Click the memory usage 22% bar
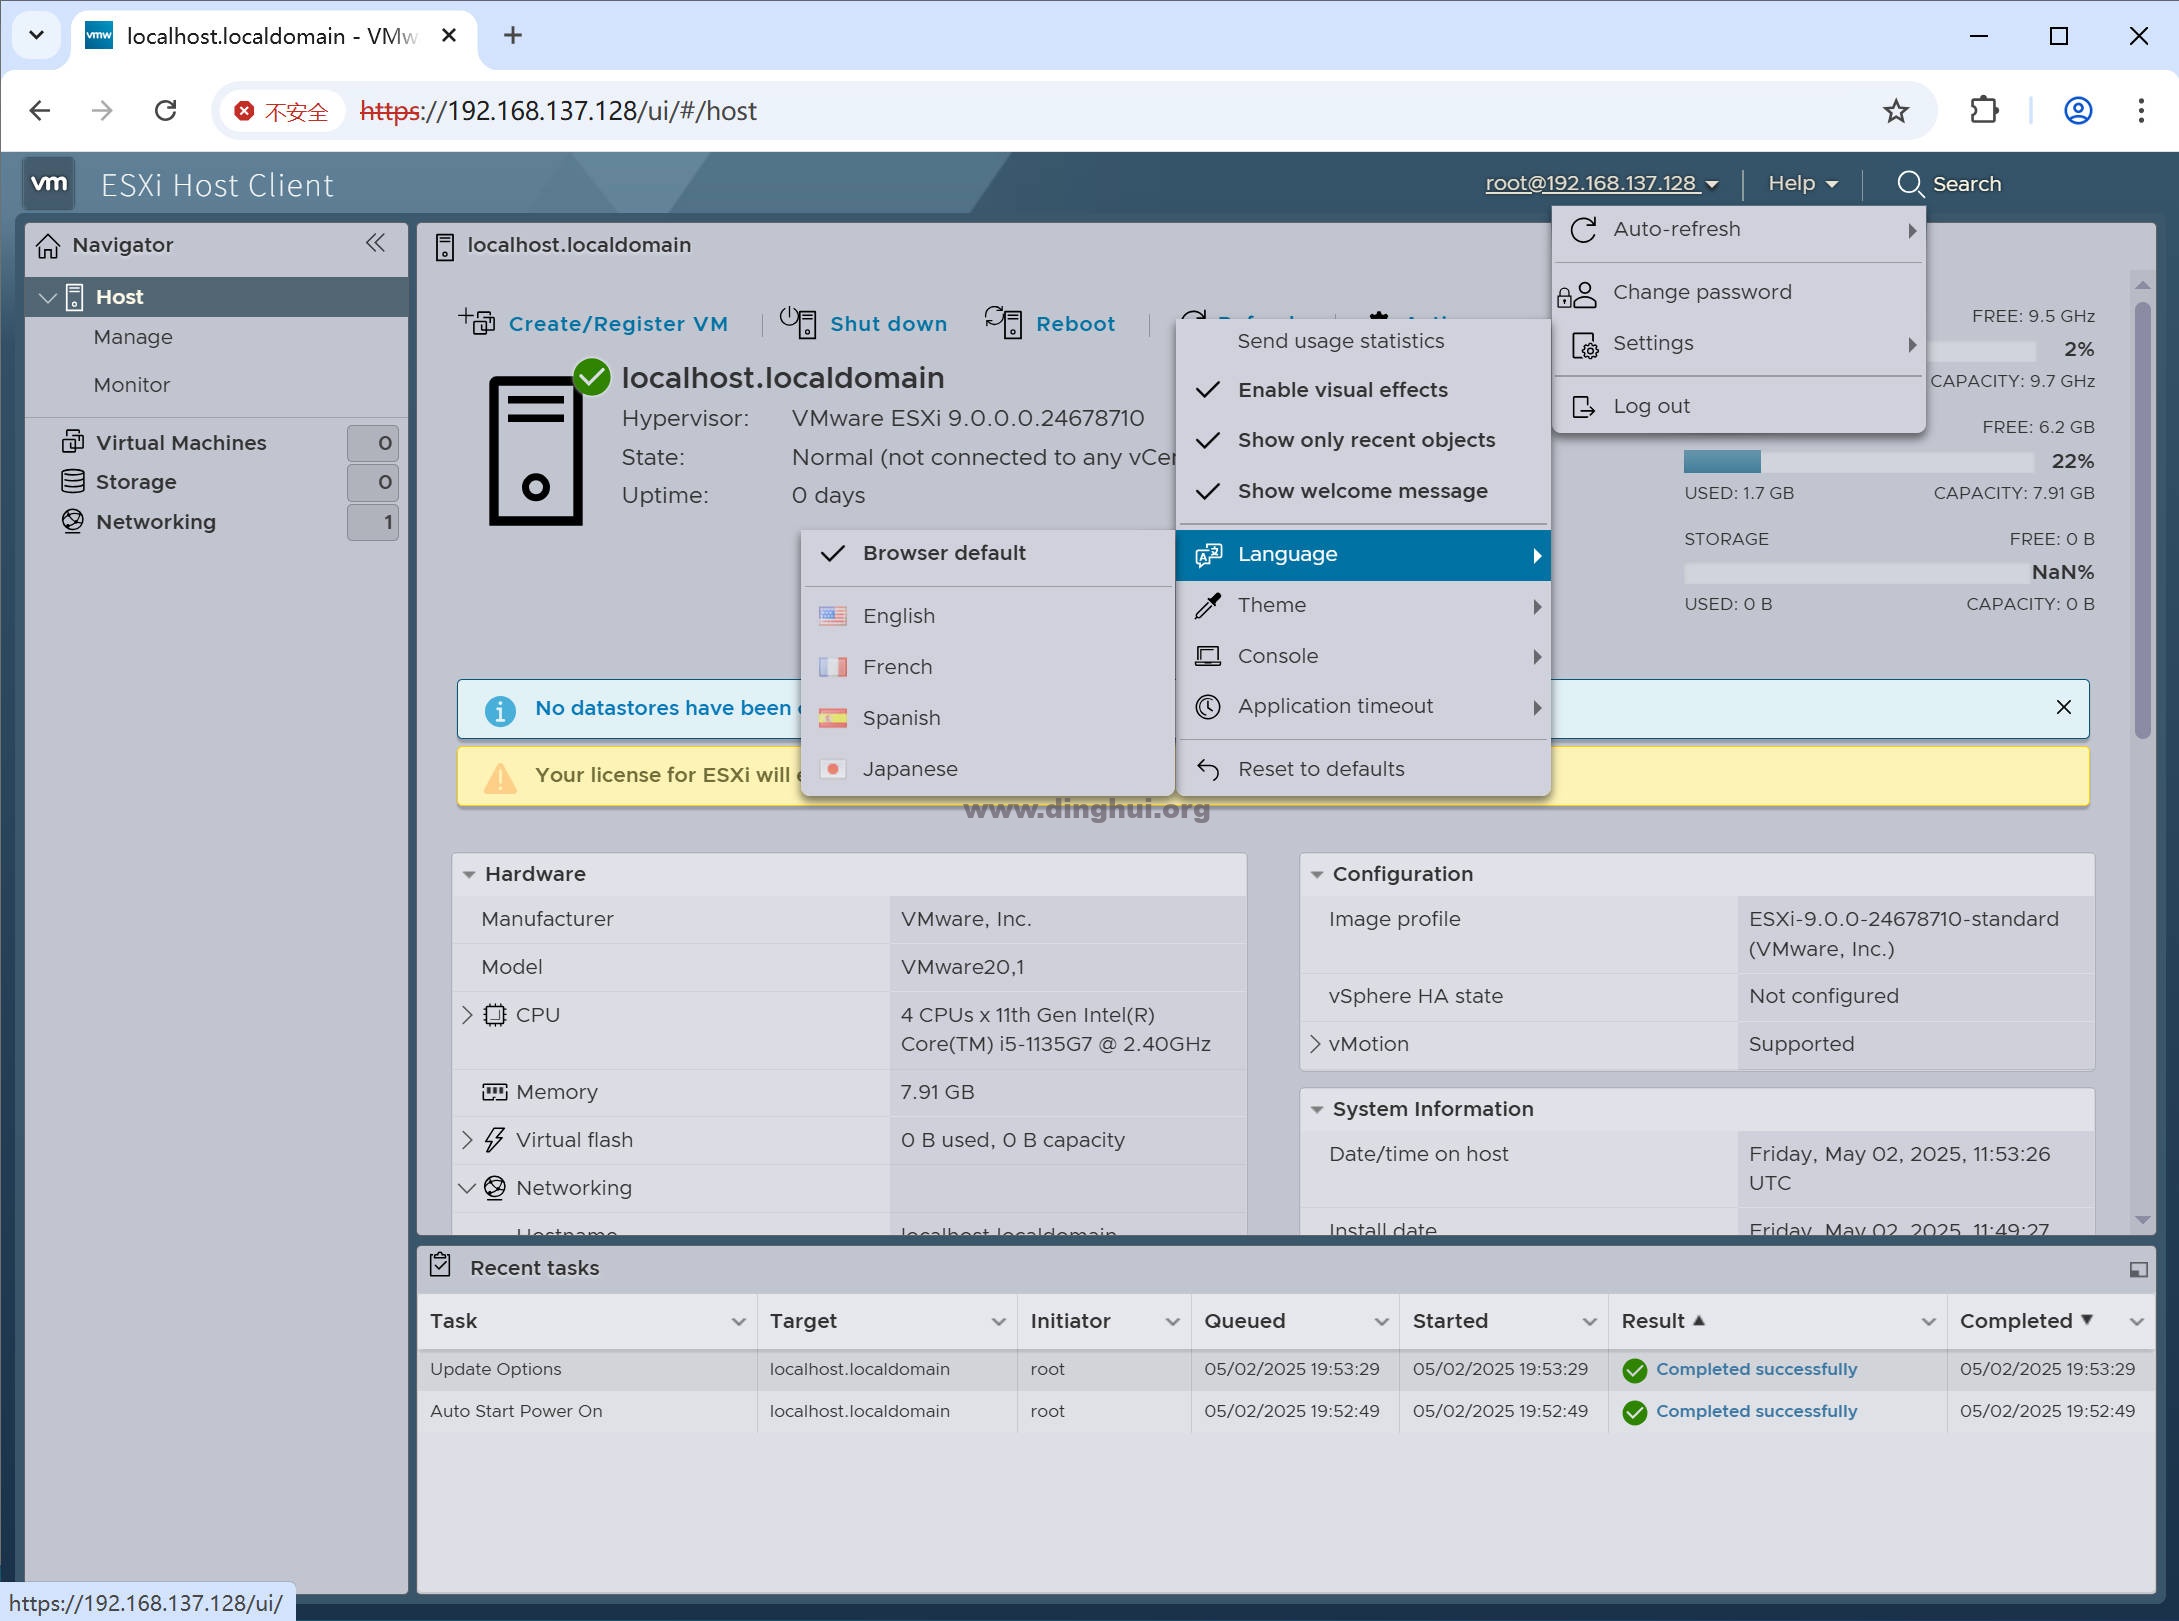 point(1858,461)
